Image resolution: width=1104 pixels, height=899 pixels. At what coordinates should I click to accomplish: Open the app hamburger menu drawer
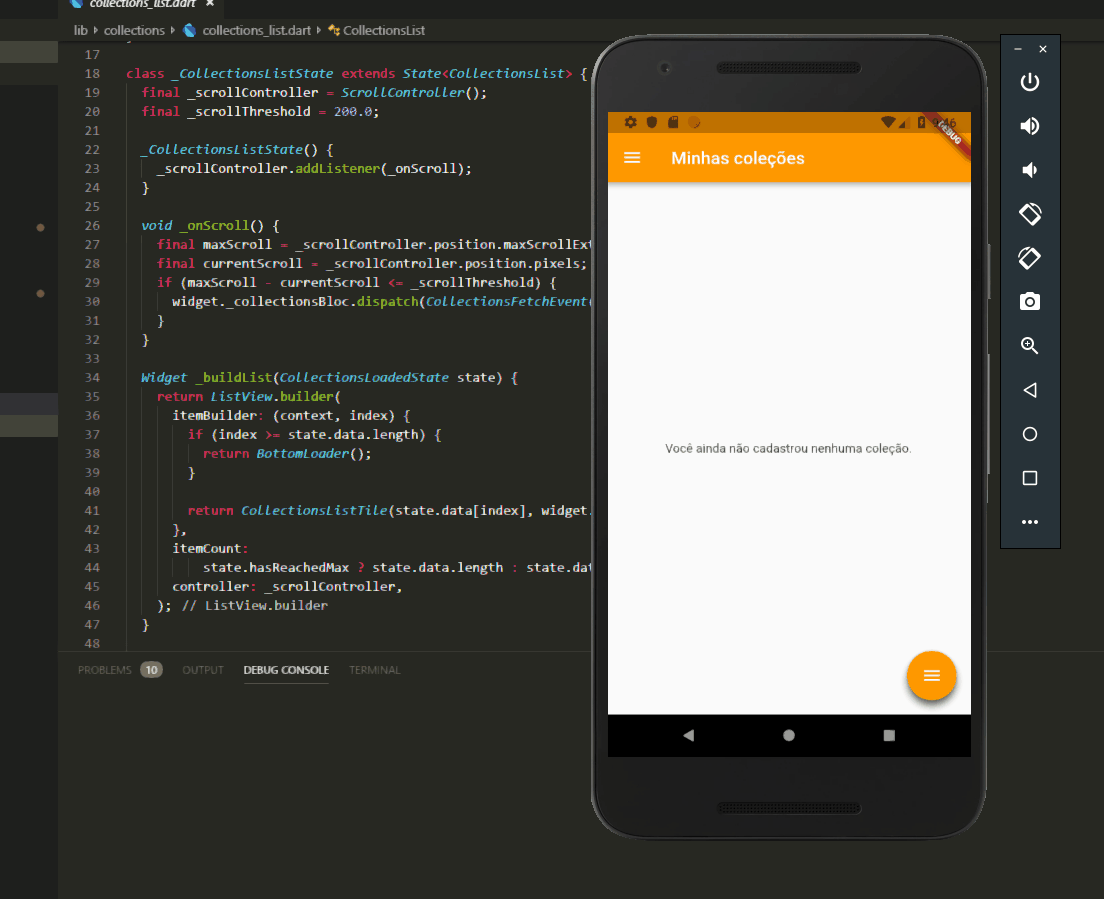632,158
